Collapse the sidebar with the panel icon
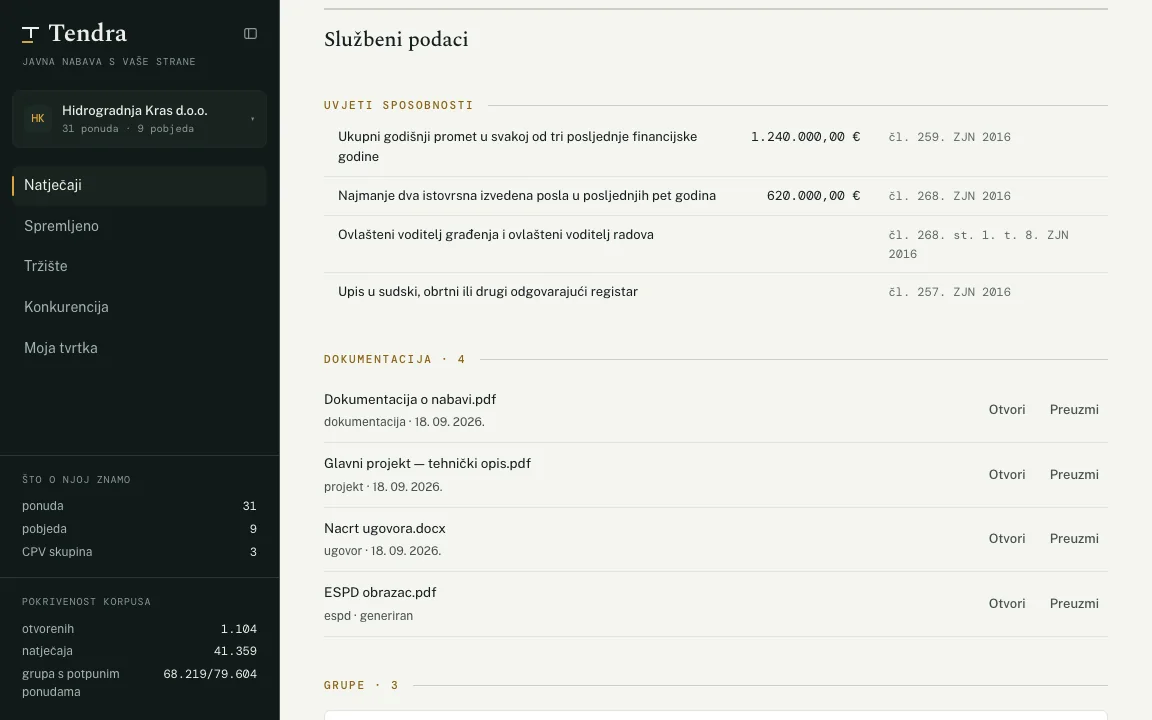Image resolution: width=1152 pixels, height=720 pixels. [251, 34]
